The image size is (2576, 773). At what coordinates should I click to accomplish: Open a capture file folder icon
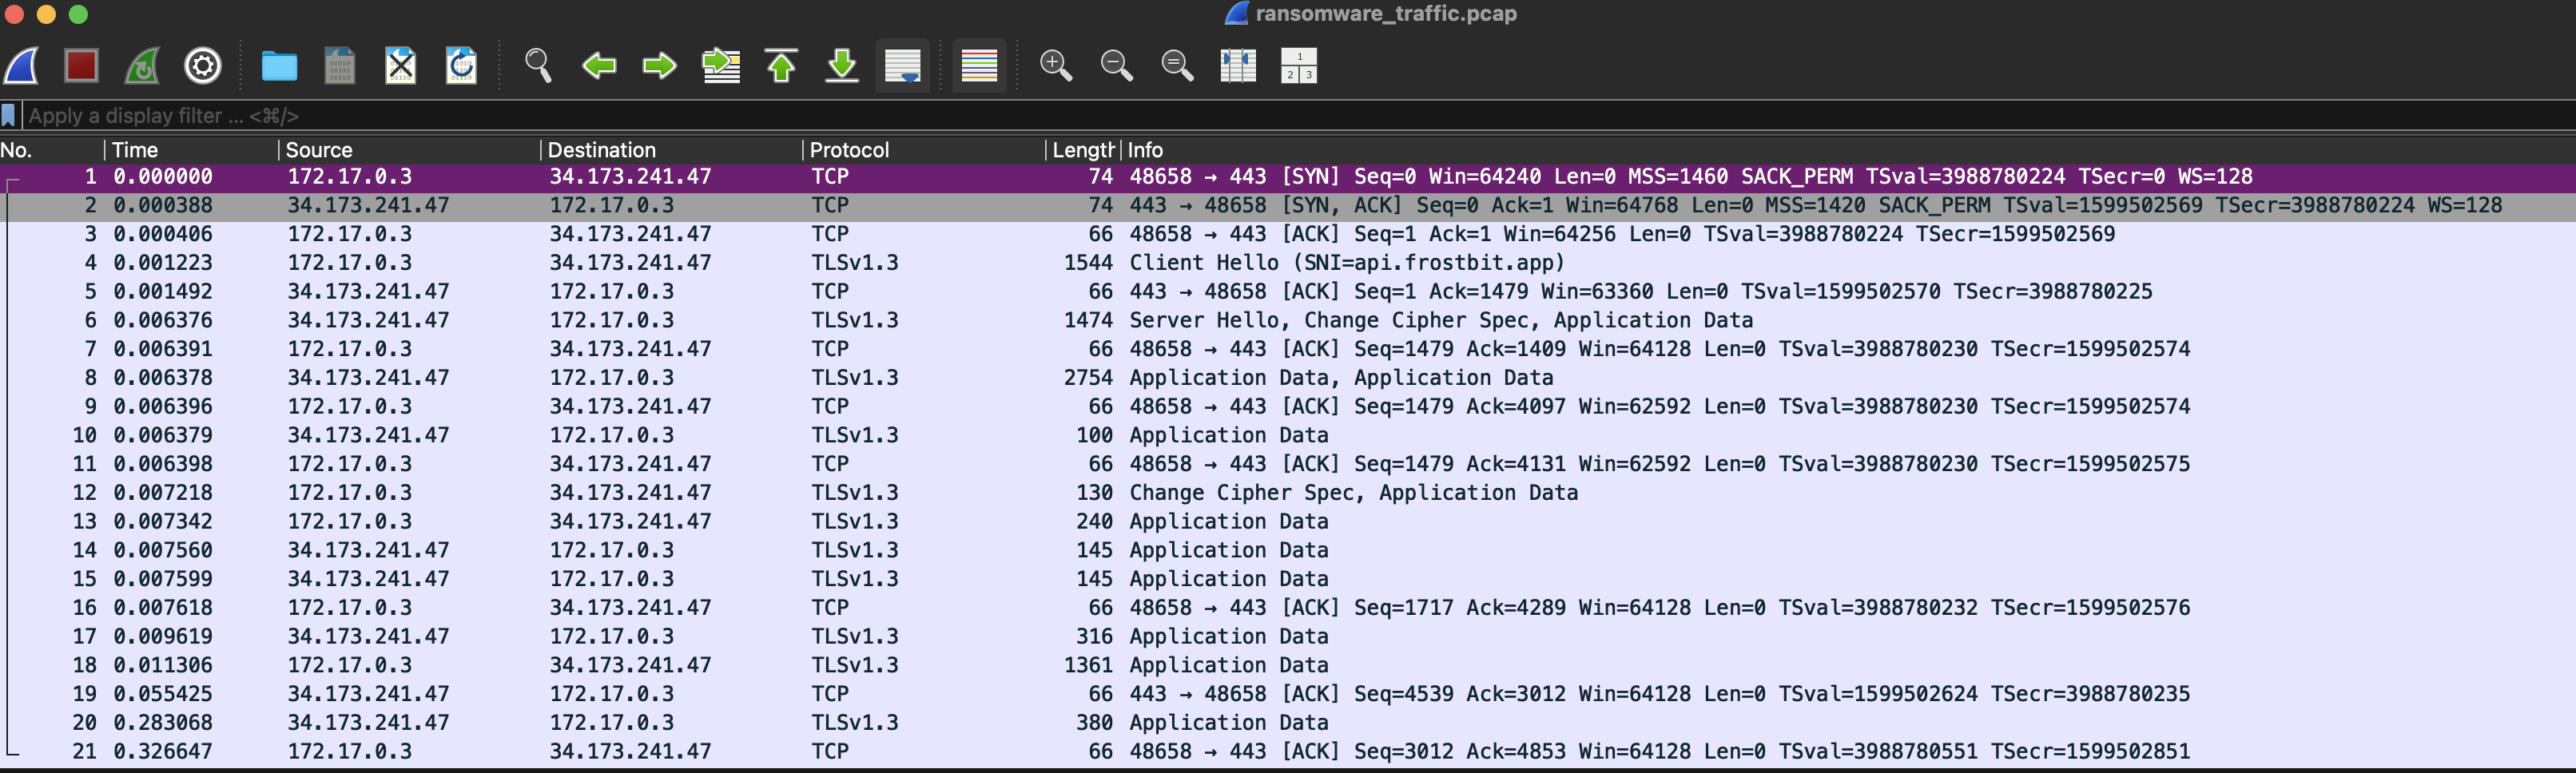pyautogui.click(x=279, y=66)
